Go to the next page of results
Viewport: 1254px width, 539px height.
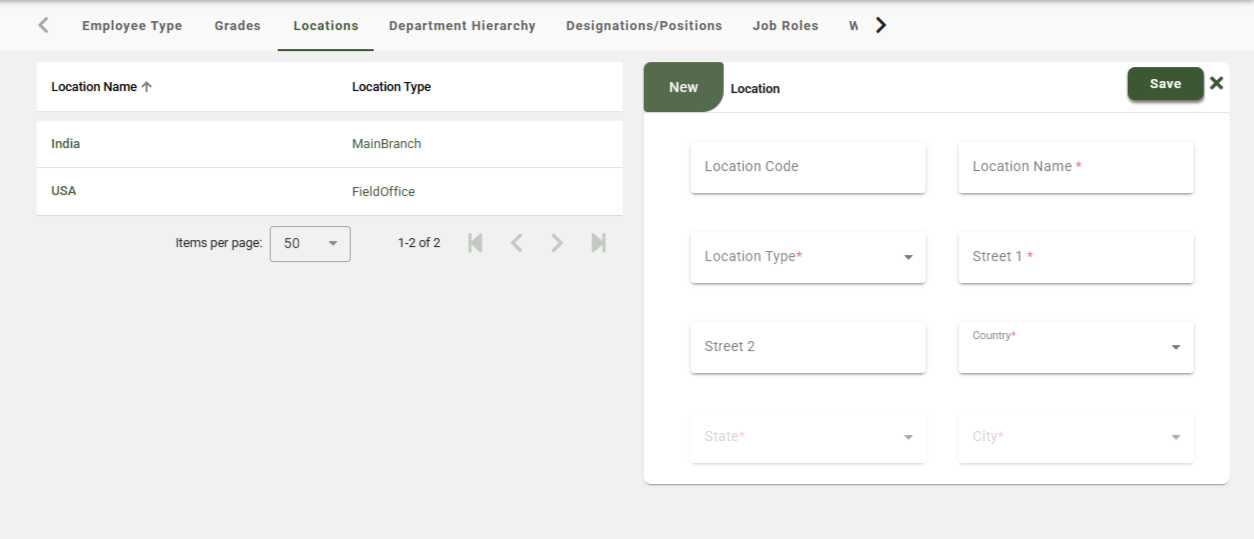(557, 243)
